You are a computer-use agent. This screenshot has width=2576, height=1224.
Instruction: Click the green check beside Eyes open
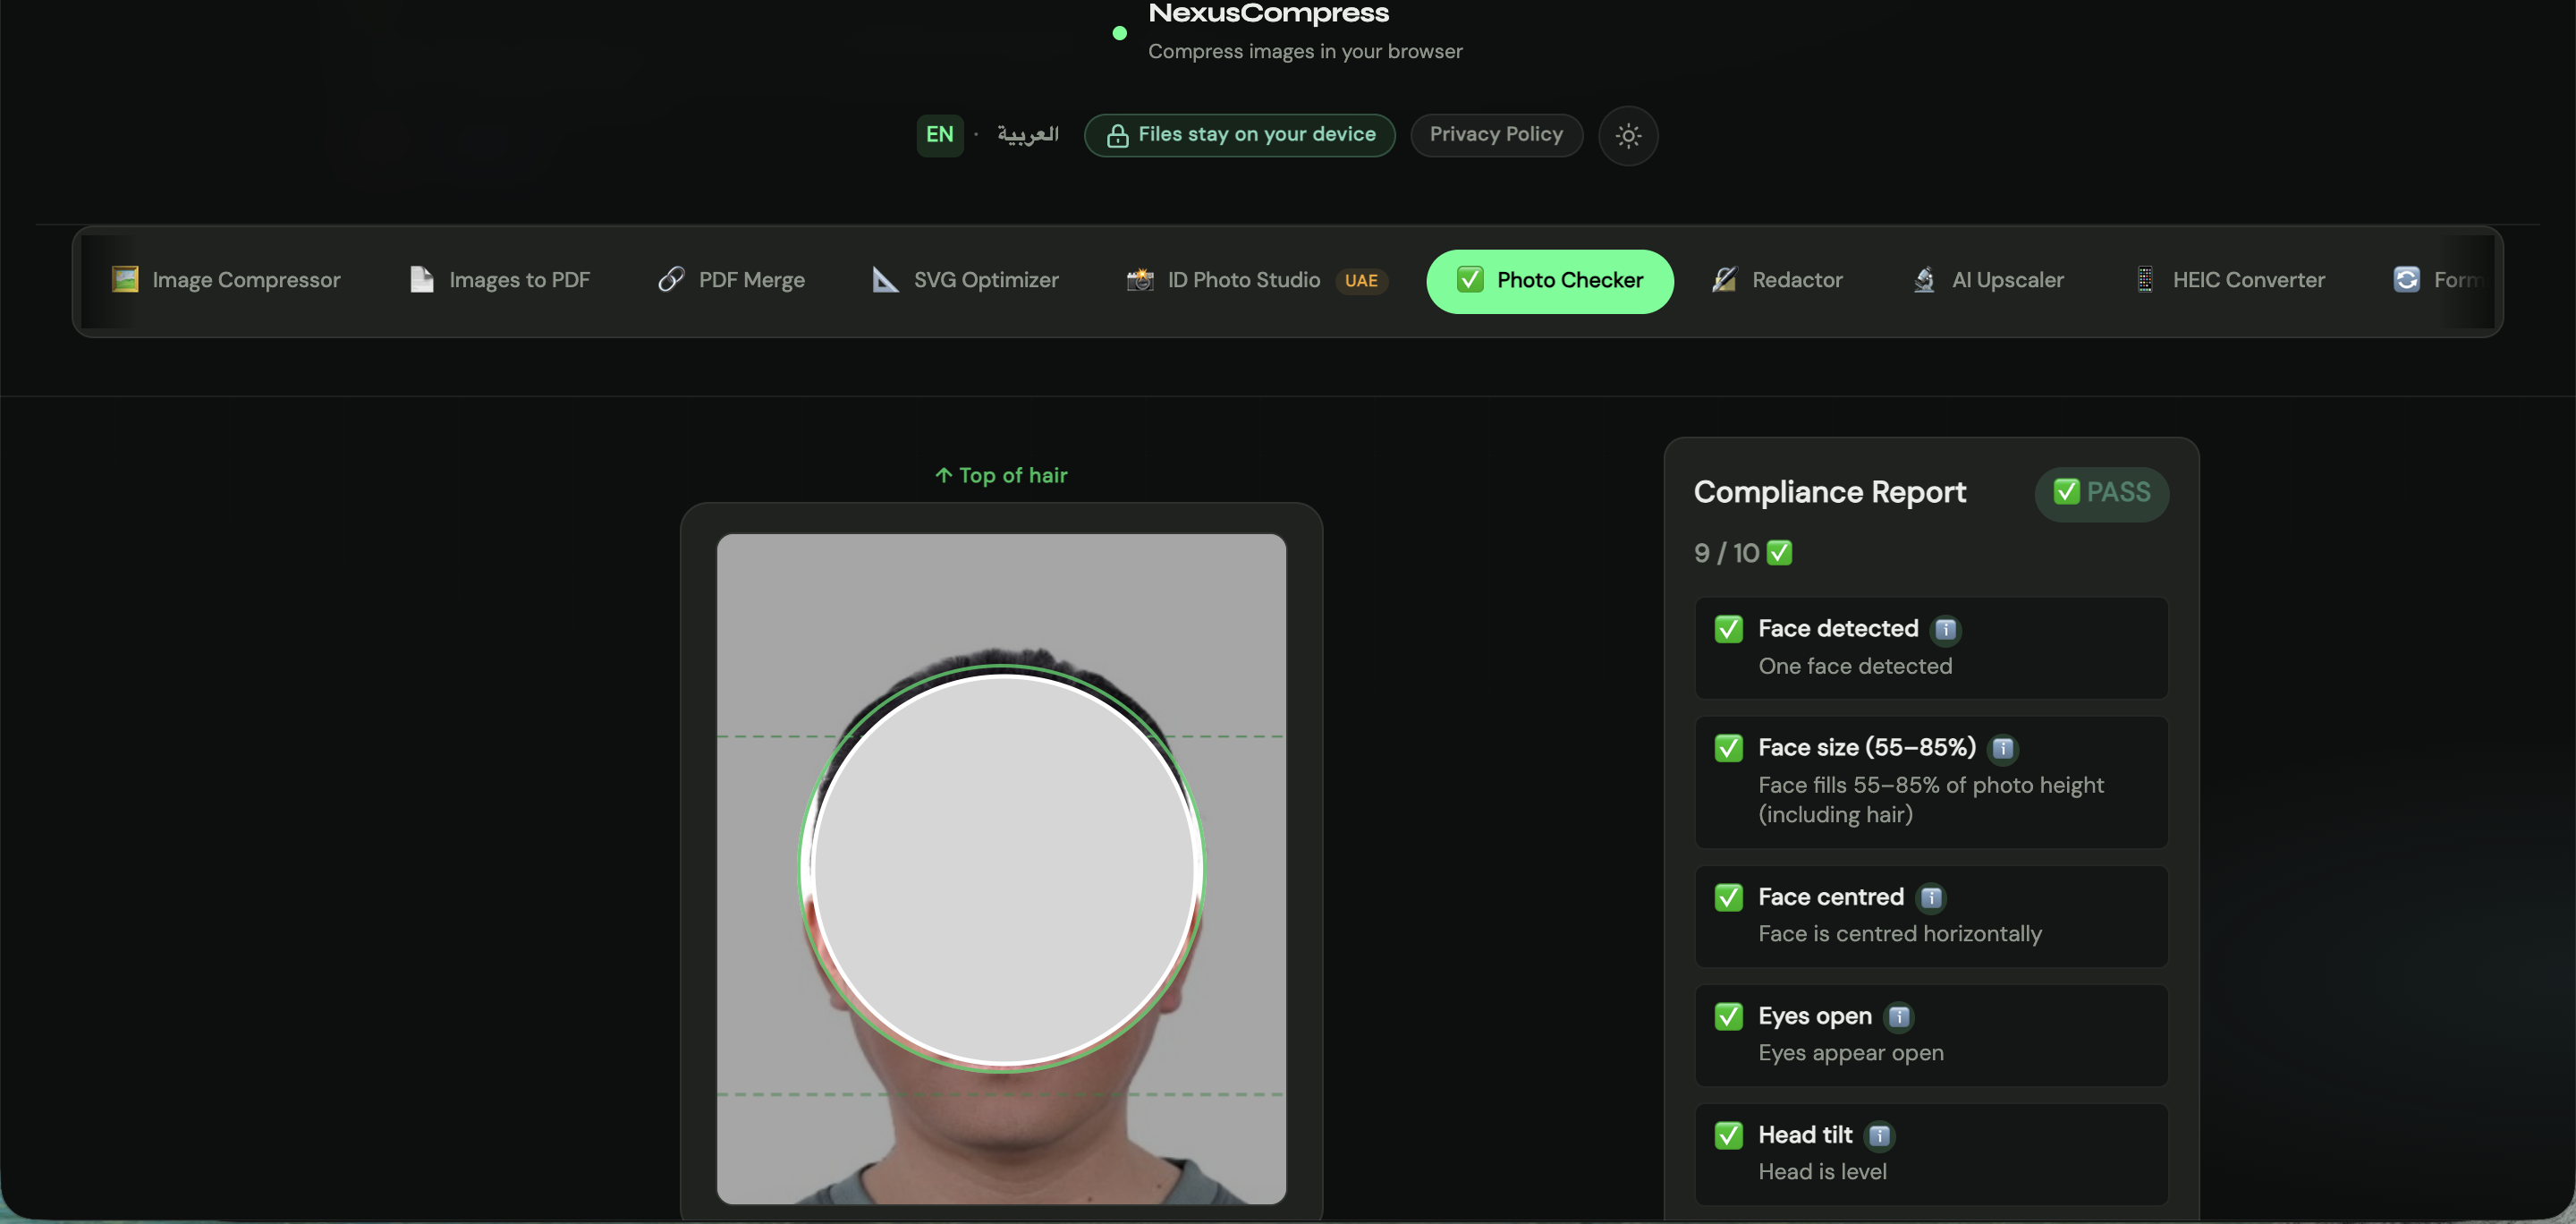1728,1017
